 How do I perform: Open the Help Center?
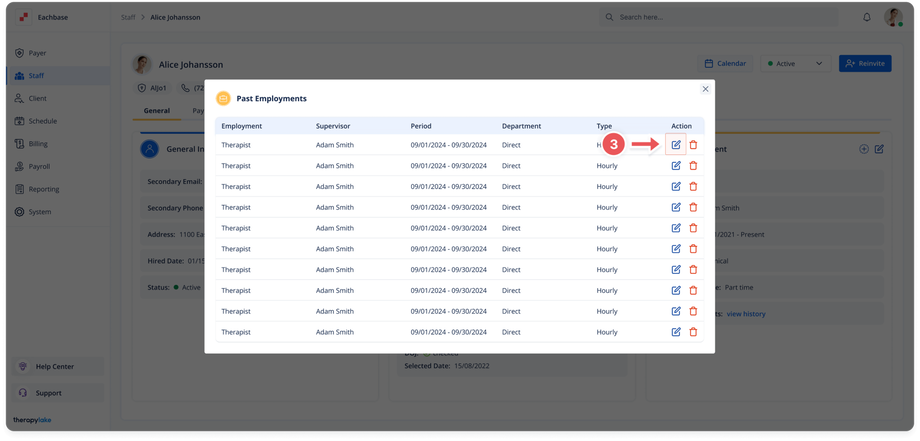click(55, 367)
